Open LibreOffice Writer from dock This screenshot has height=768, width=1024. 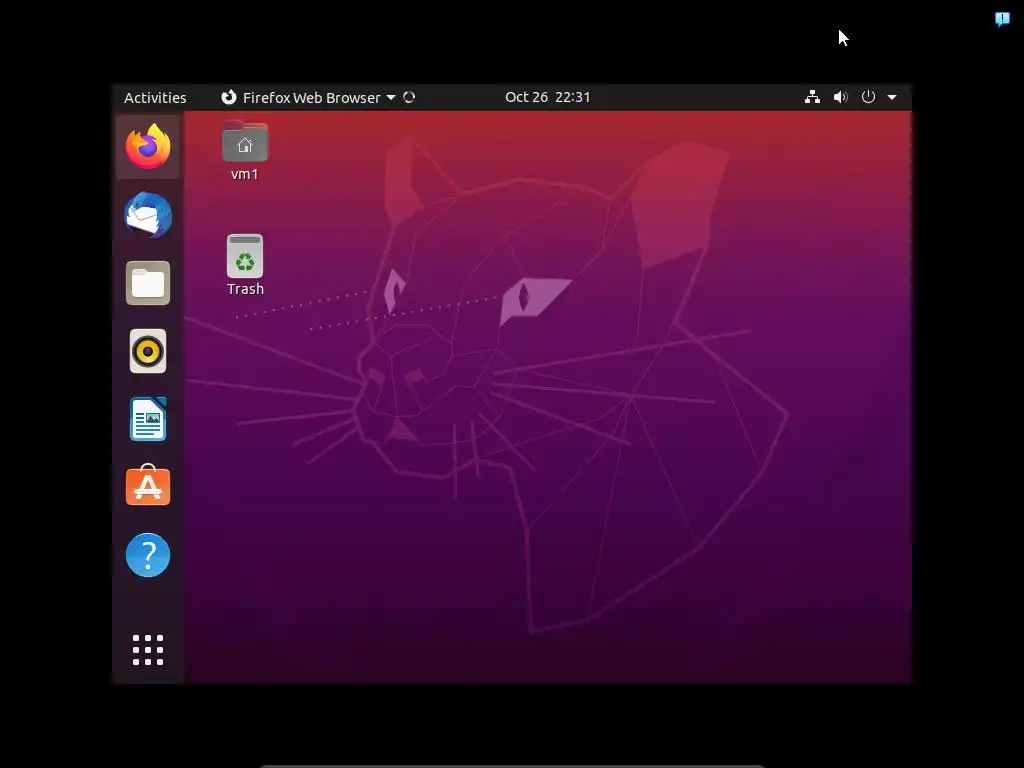[x=148, y=419]
